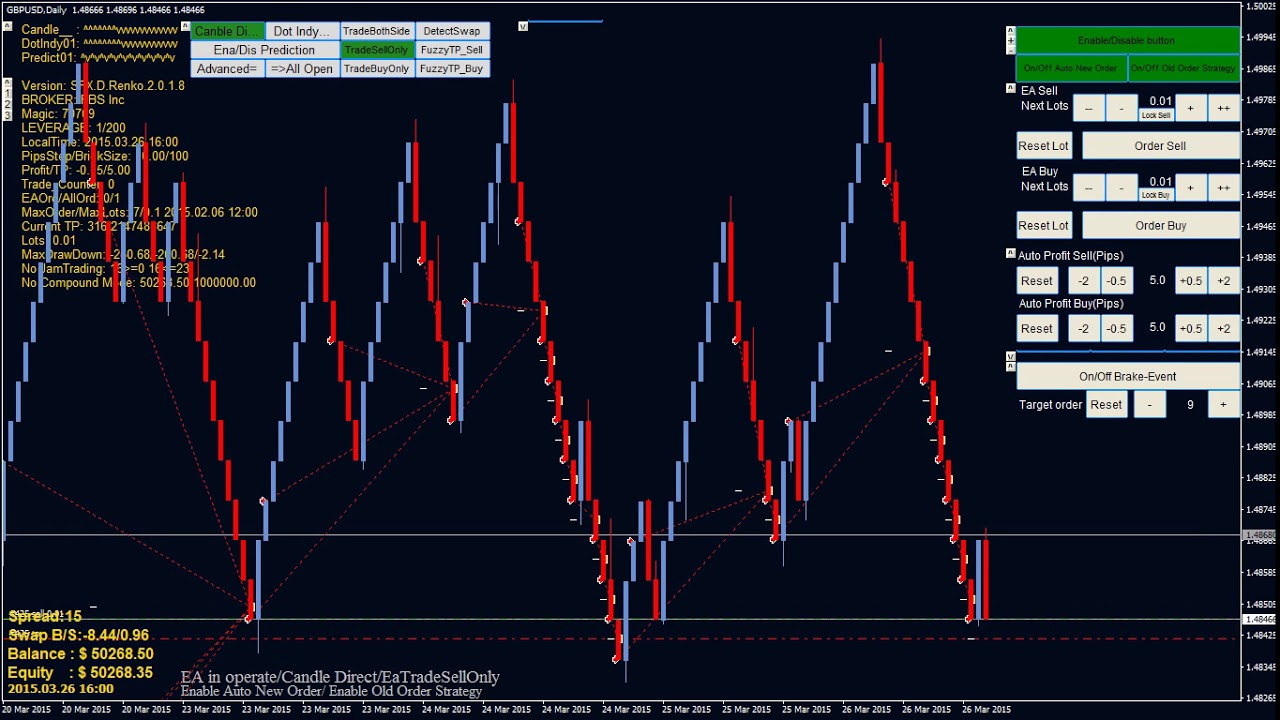Click the 1.48466 current price label on axis
This screenshot has height=720, width=1280.
point(1260,620)
